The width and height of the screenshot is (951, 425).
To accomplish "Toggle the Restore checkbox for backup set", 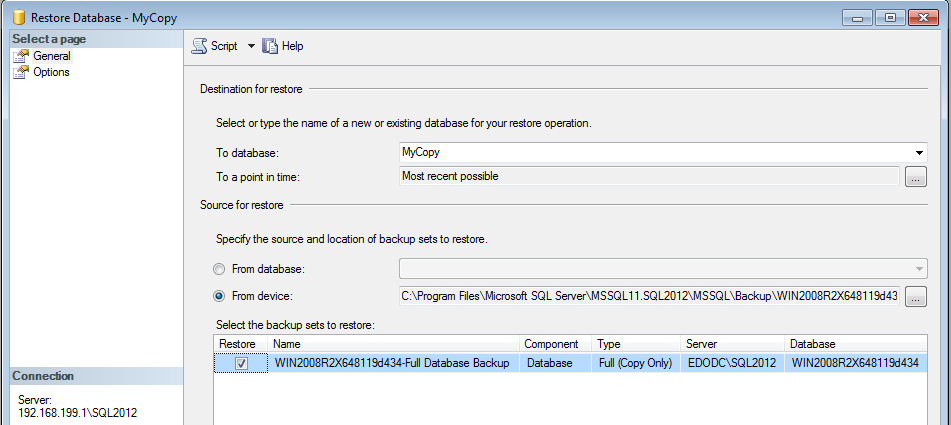I will [242, 363].
